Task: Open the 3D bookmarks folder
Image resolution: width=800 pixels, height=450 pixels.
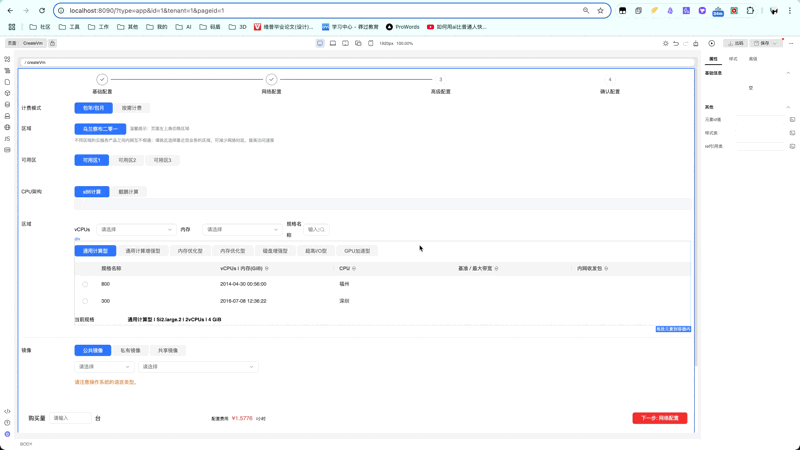Action: click(238, 27)
